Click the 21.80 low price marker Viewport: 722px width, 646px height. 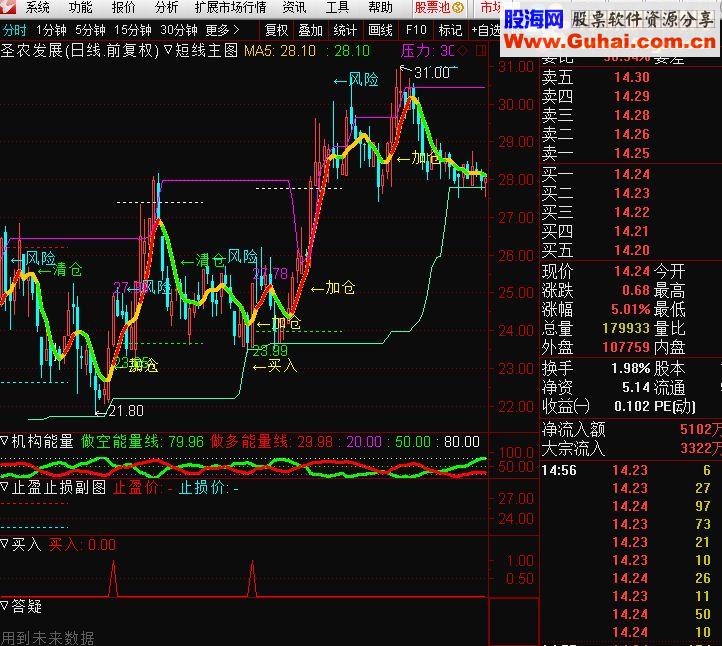point(126,410)
